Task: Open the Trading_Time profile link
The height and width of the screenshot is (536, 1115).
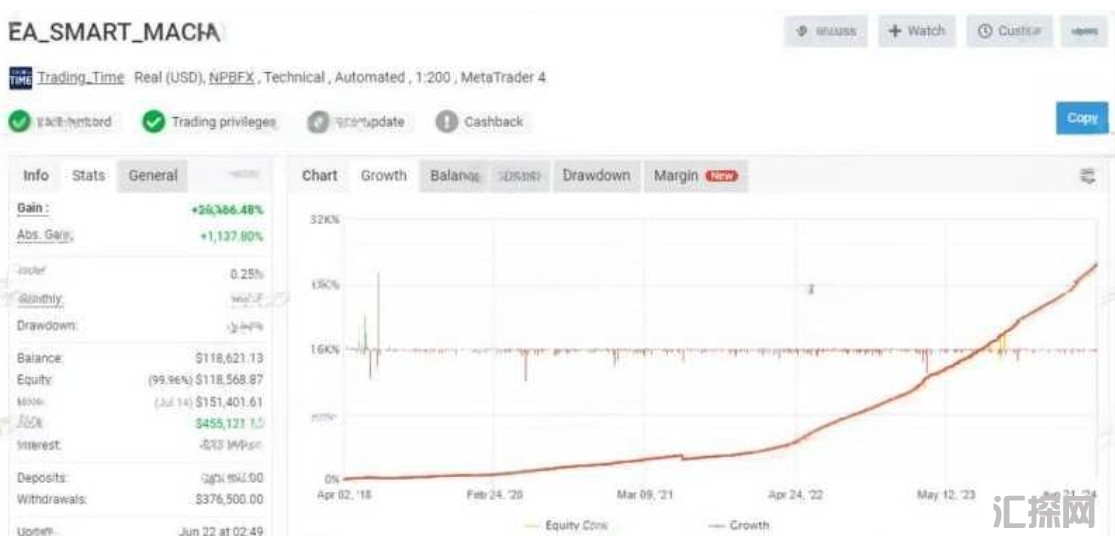Action: pos(81,77)
